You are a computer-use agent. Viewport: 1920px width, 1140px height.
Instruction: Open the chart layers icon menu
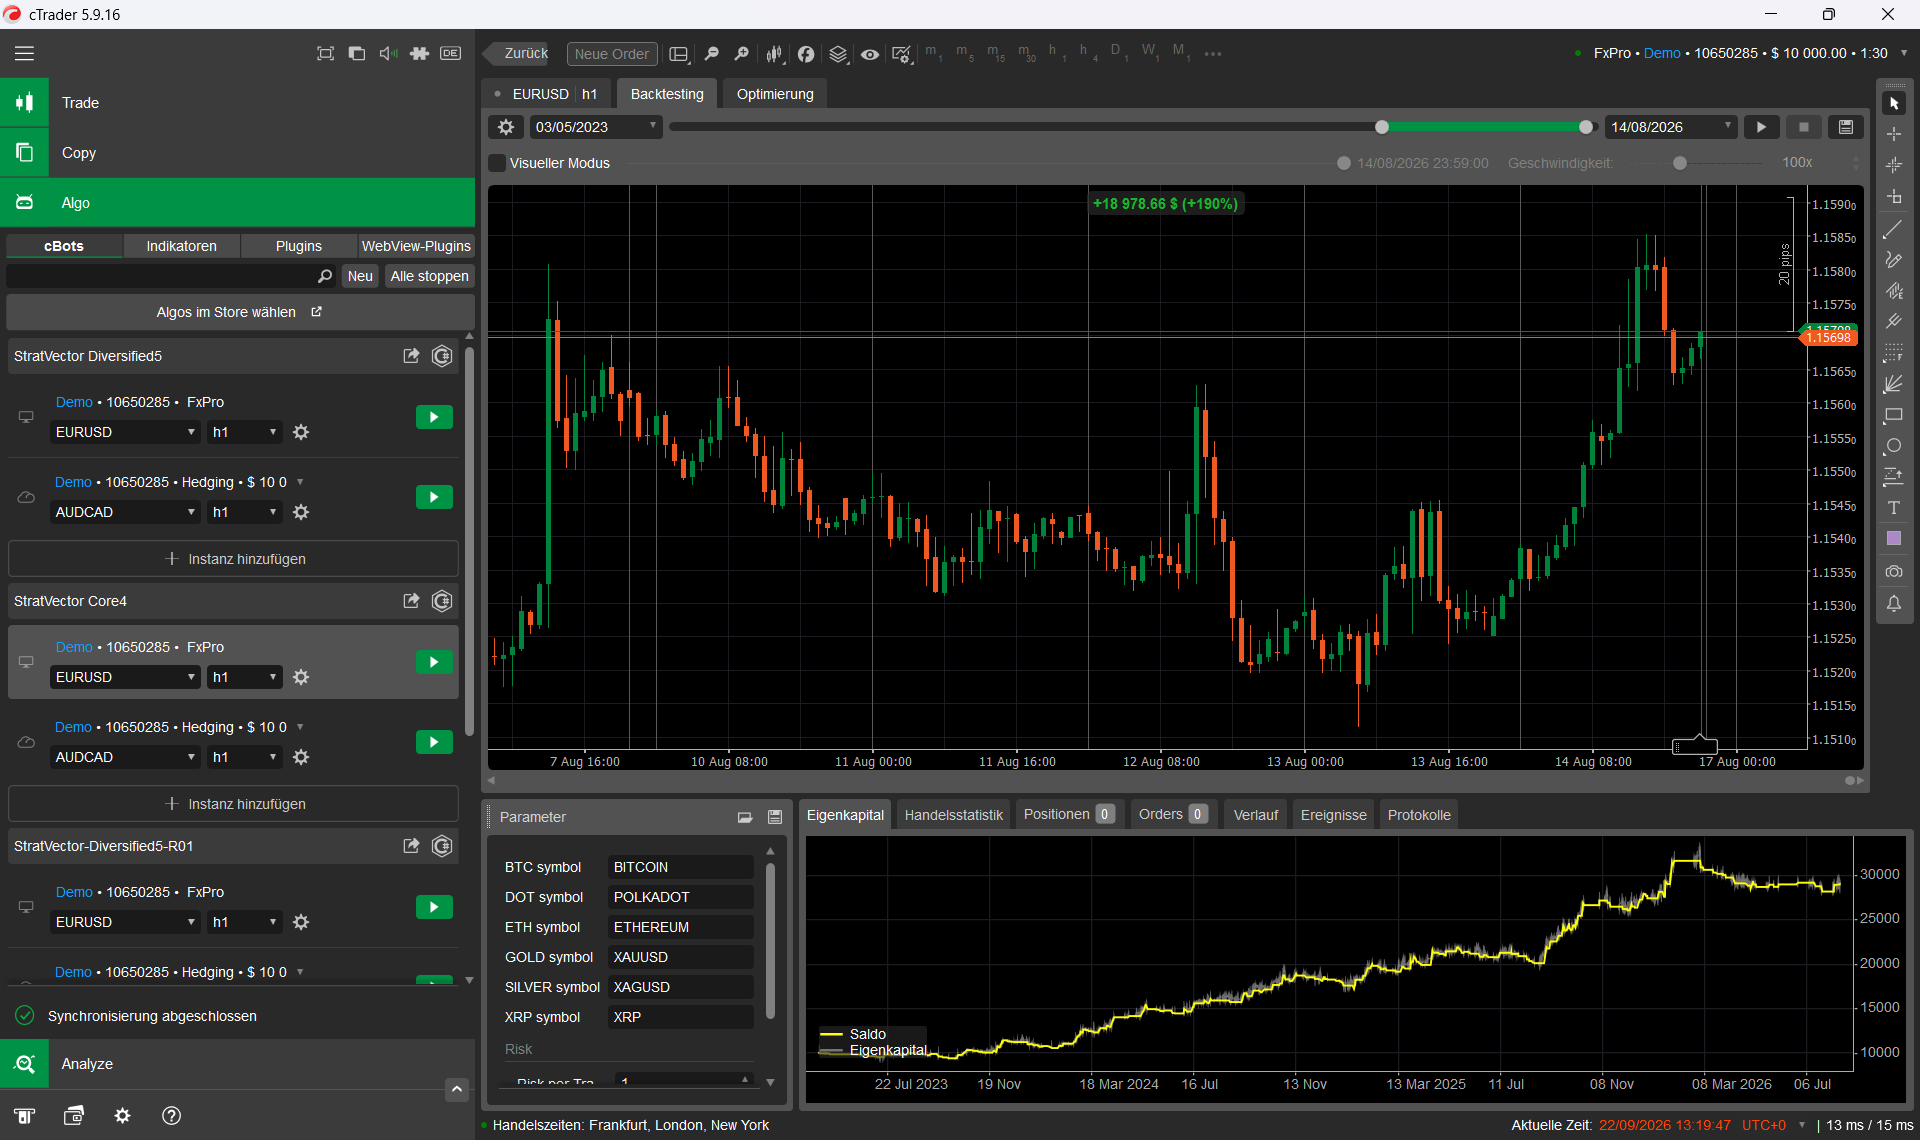click(x=838, y=54)
